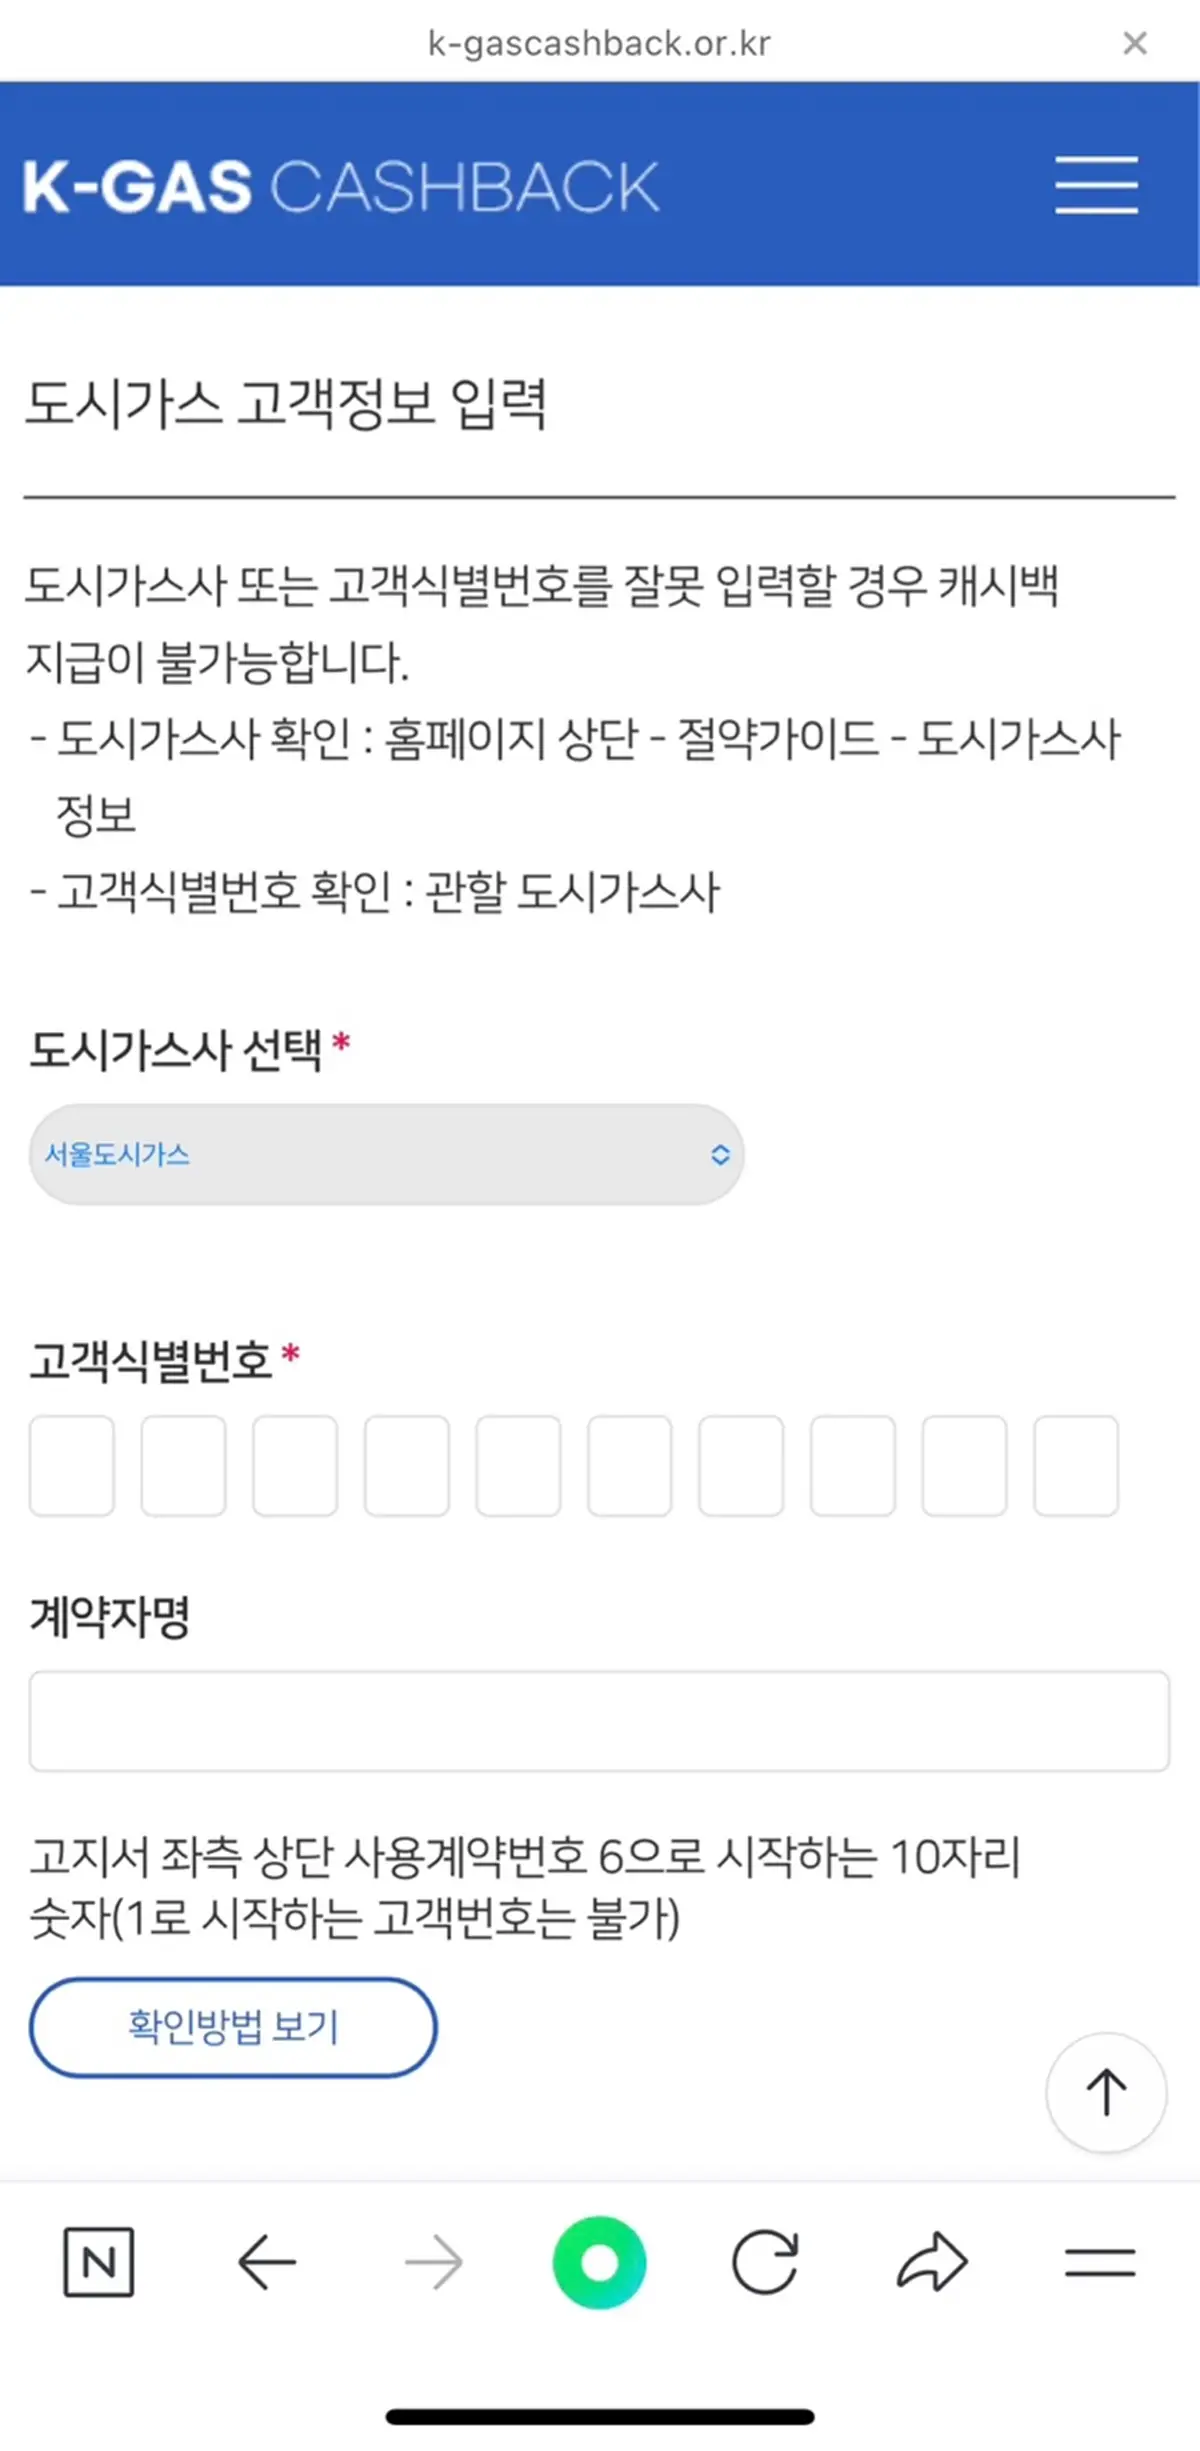Image resolution: width=1200 pixels, height=2451 pixels.
Task: Select the 계약자명 text field
Action: click(598, 1721)
